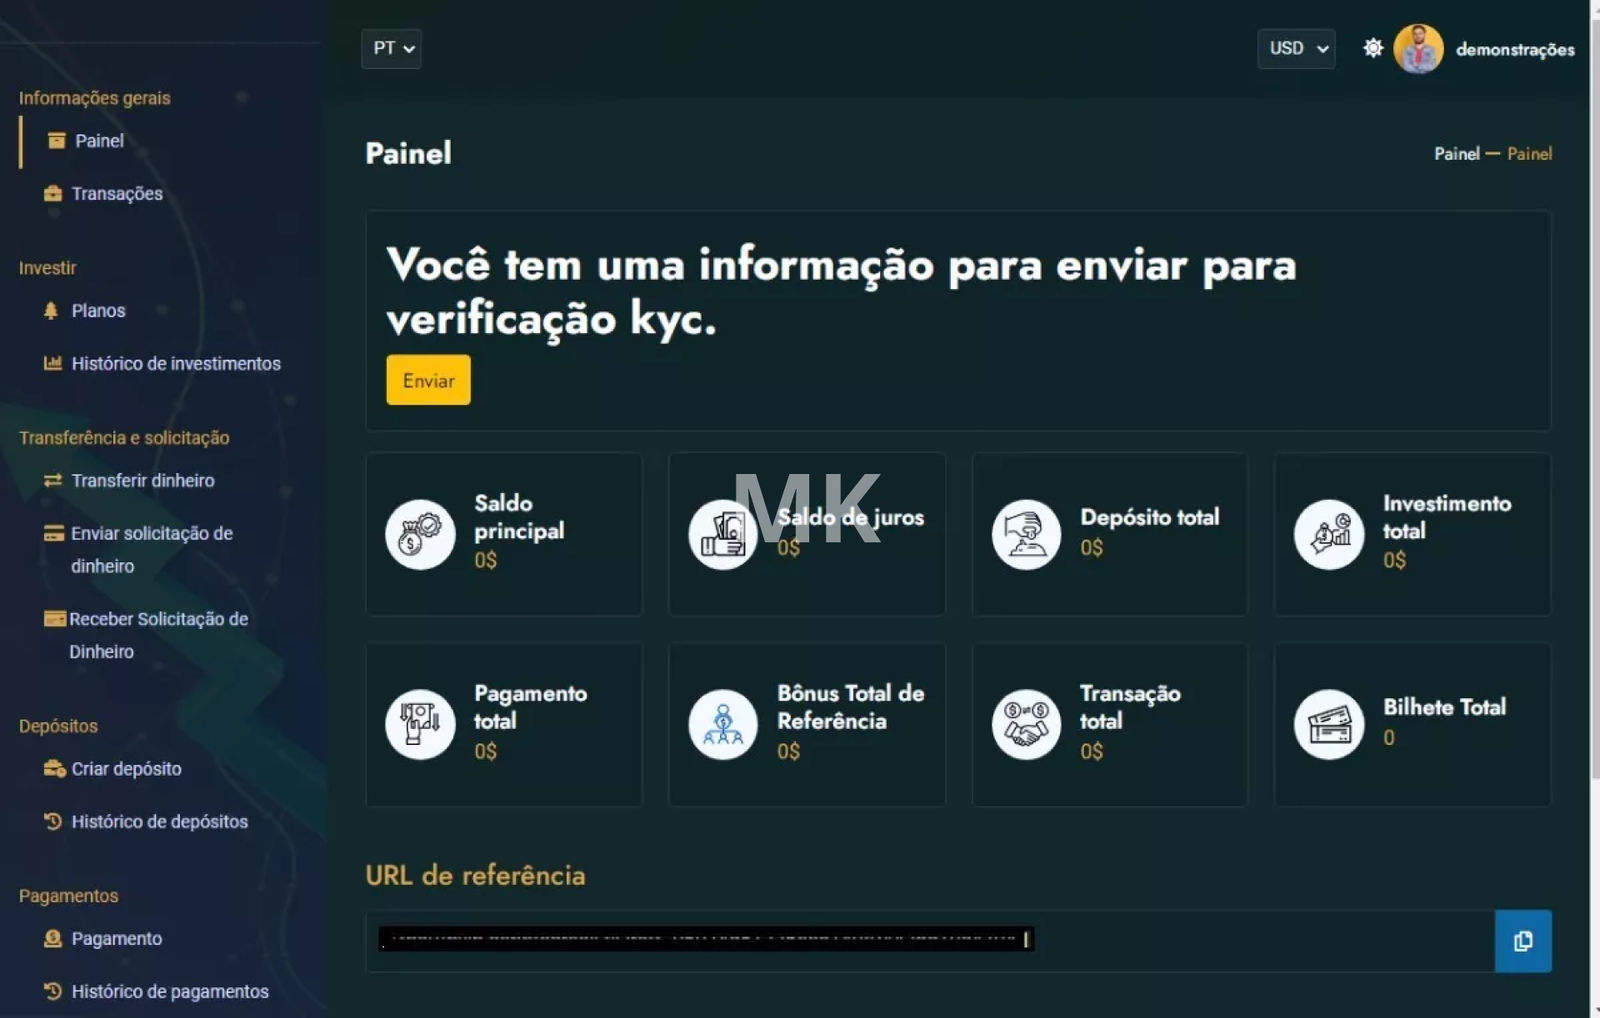This screenshot has width=1600, height=1018.
Task: Open the PT language dropdown
Action: pos(391,48)
